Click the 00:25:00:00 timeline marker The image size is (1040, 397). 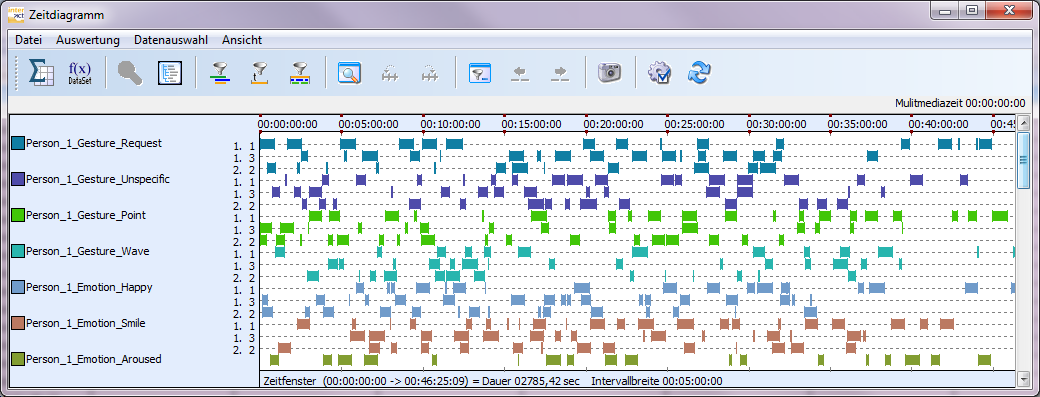pyautogui.click(x=694, y=124)
